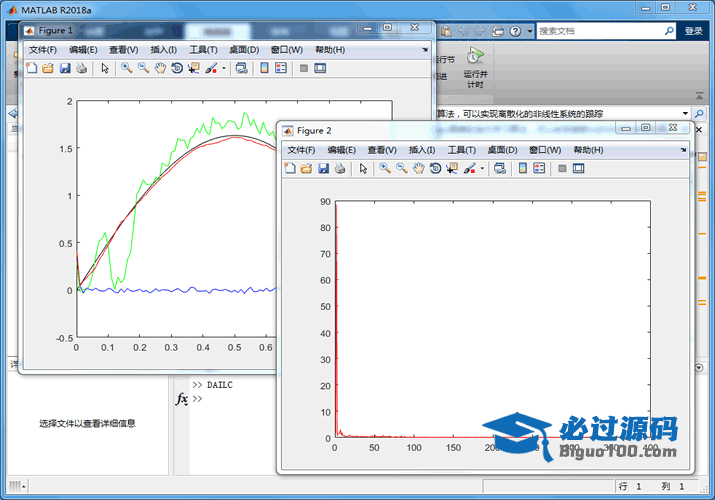Insert Legend in Figure 2
The image size is (715, 500).
tap(539, 169)
